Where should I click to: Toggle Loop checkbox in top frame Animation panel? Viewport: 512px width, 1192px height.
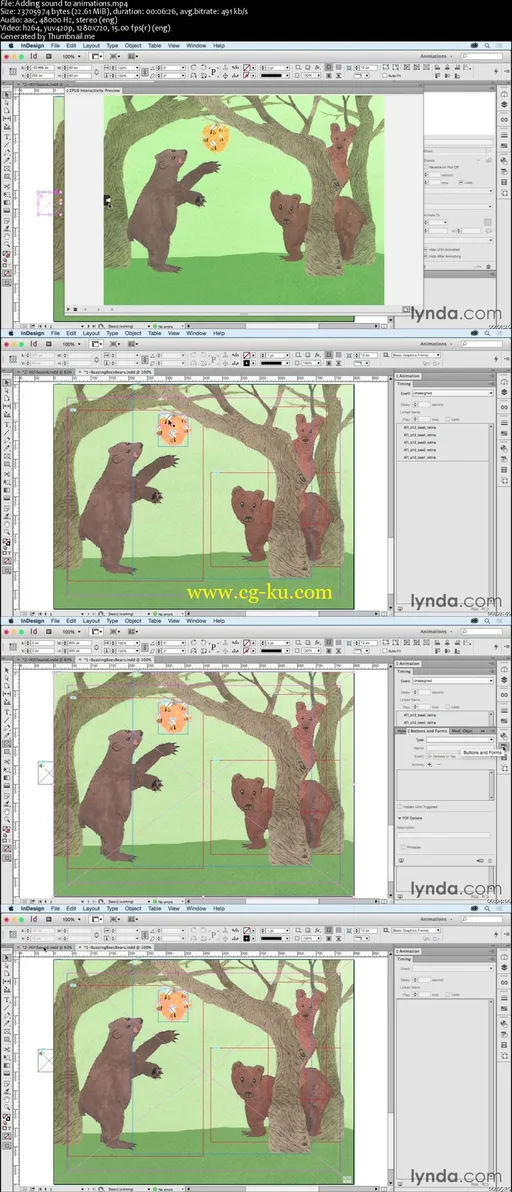coord(459,182)
